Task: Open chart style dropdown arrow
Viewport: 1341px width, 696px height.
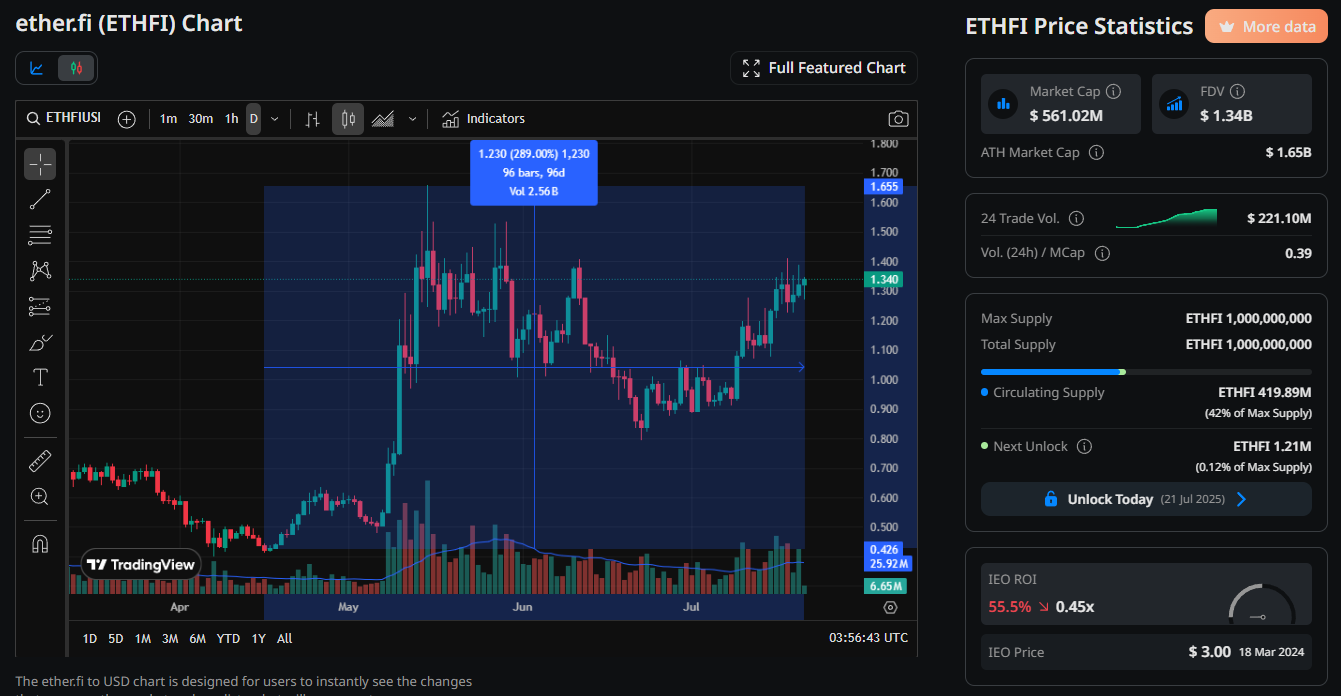Action: [x=412, y=119]
